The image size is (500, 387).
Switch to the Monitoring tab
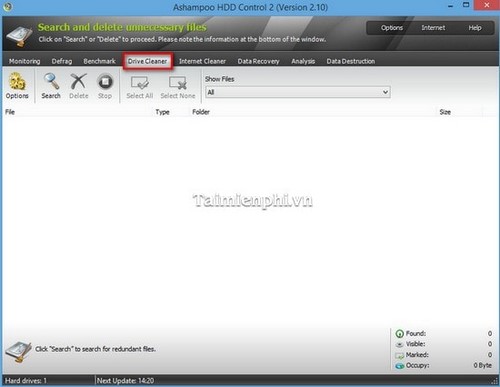24,61
